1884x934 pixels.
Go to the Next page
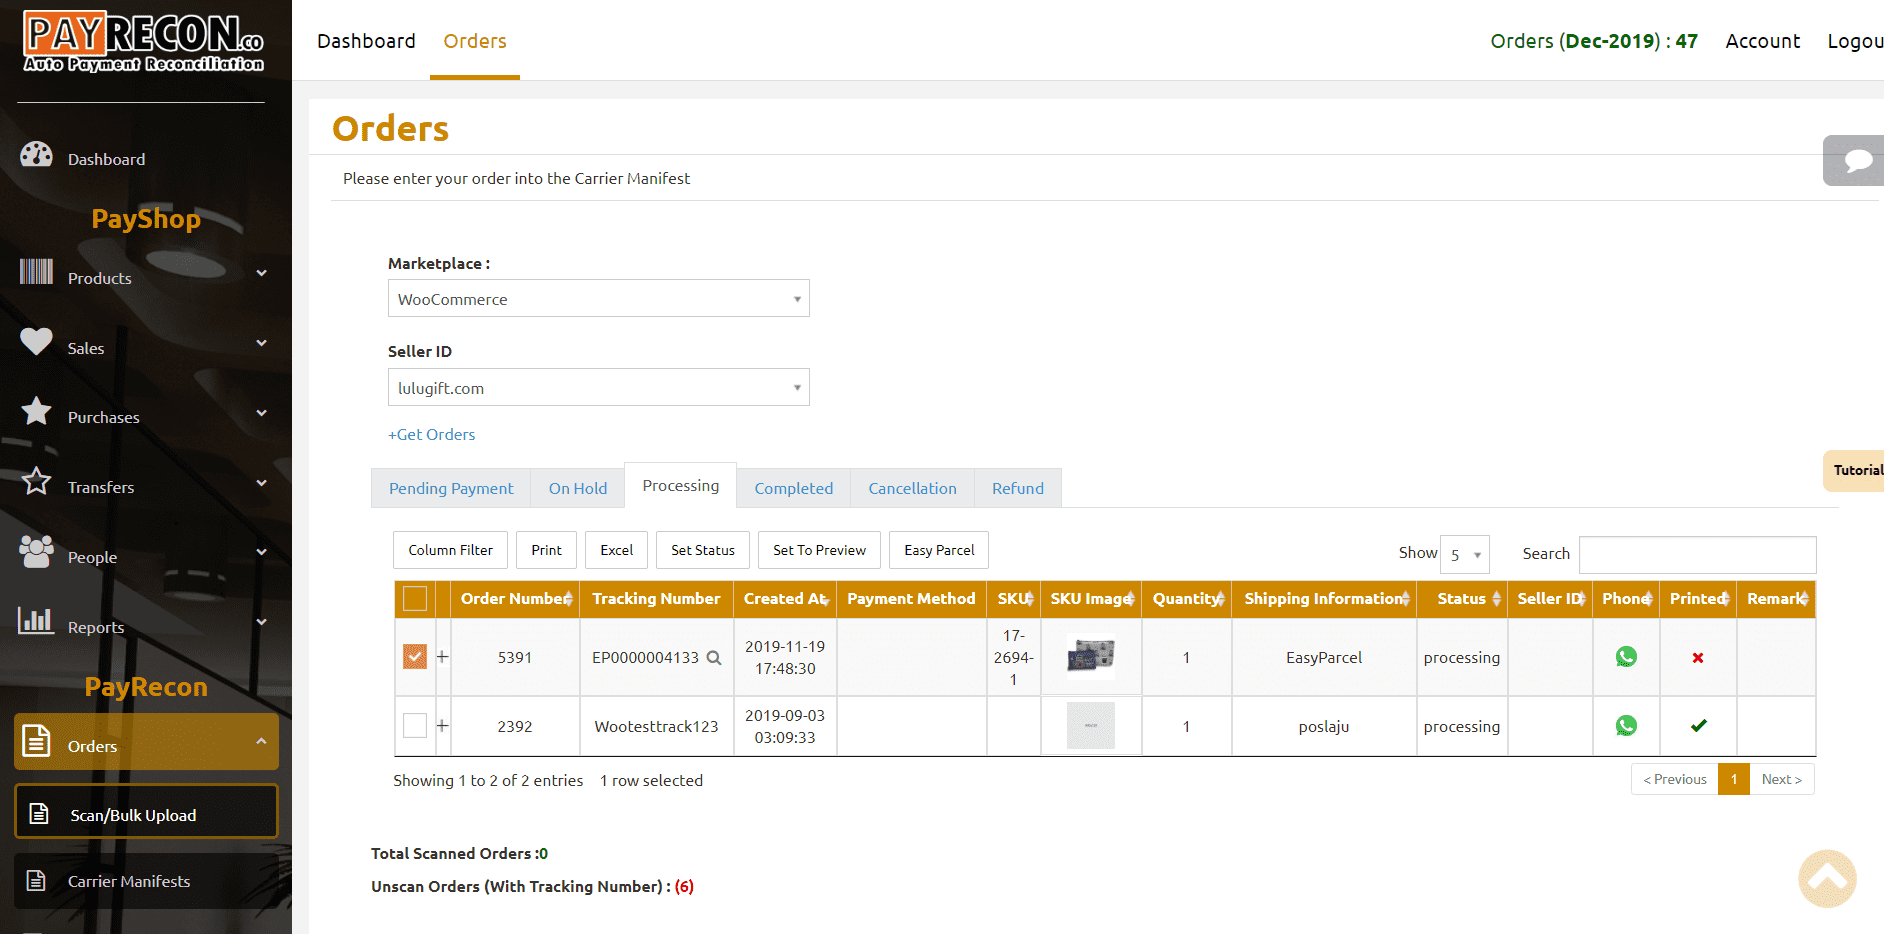coord(1782,779)
